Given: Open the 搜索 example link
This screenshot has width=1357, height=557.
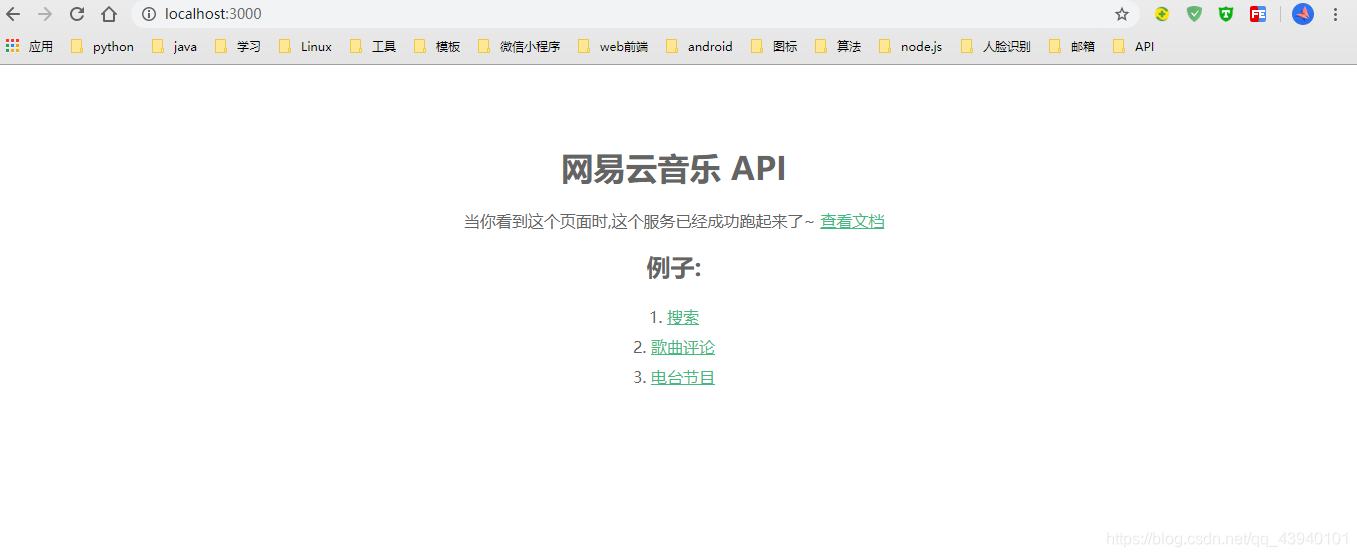Looking at the screenshot, I should pyautogui.click(x=683, y=318).
